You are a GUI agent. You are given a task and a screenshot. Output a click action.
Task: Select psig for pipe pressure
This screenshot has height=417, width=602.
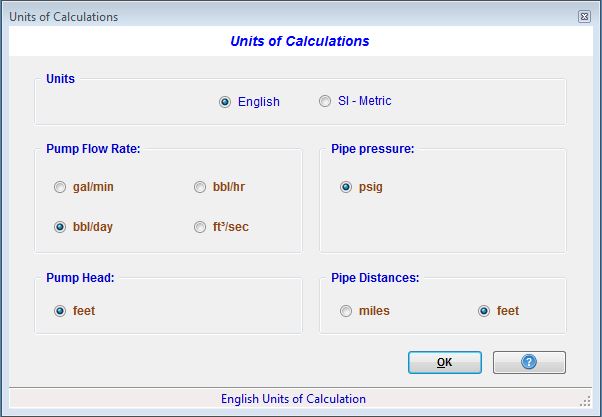click(x=346, y=187)
